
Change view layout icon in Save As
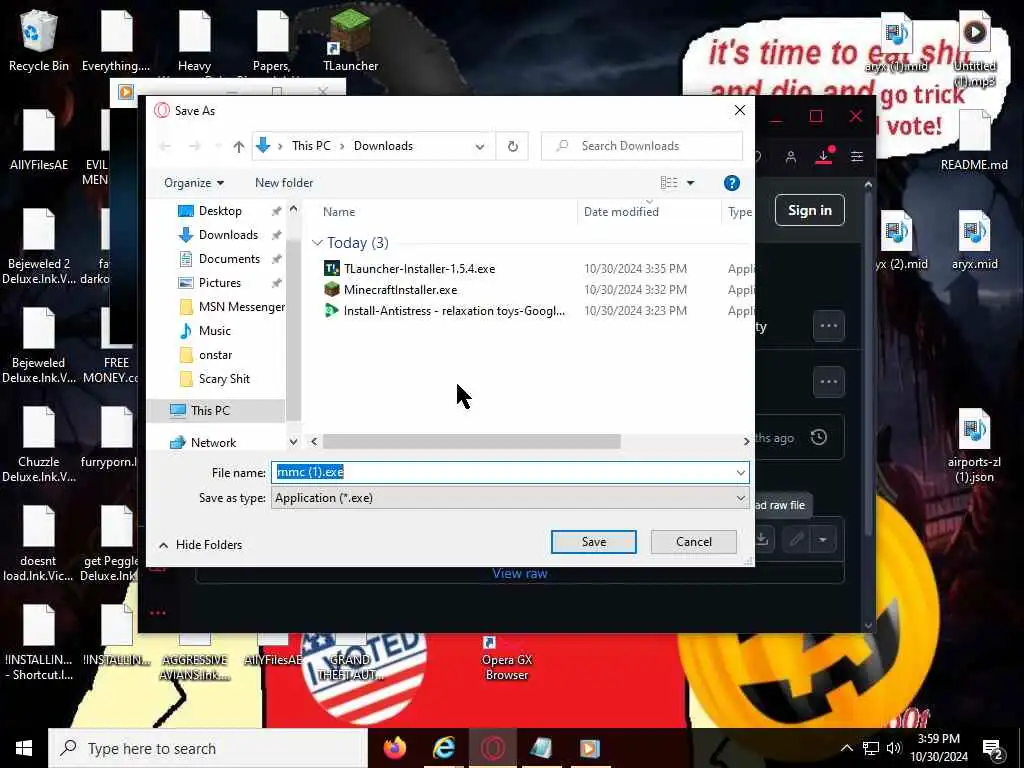coord(669,183)
